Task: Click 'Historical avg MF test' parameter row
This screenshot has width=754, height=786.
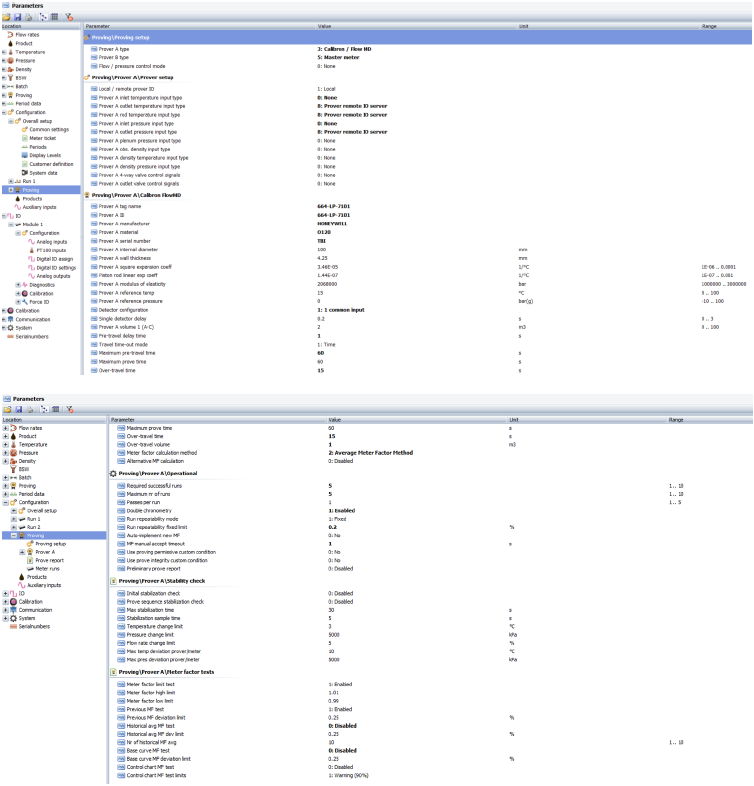Action: (431, 726)
